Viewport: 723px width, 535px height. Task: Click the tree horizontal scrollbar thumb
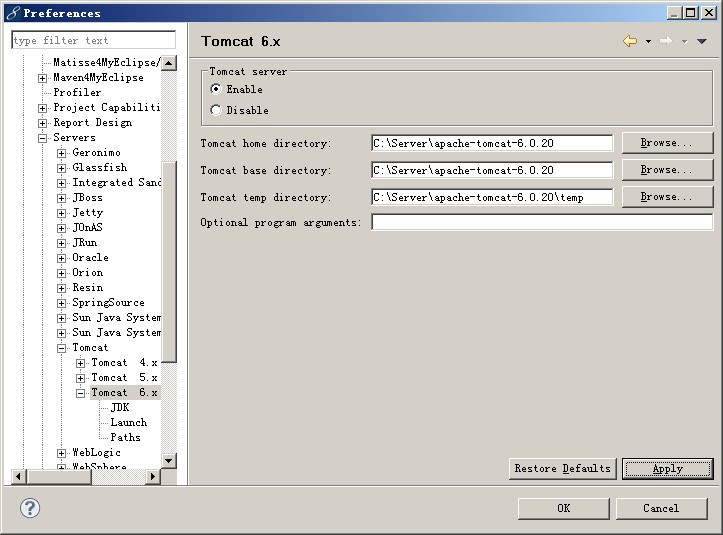click(59, 476)
